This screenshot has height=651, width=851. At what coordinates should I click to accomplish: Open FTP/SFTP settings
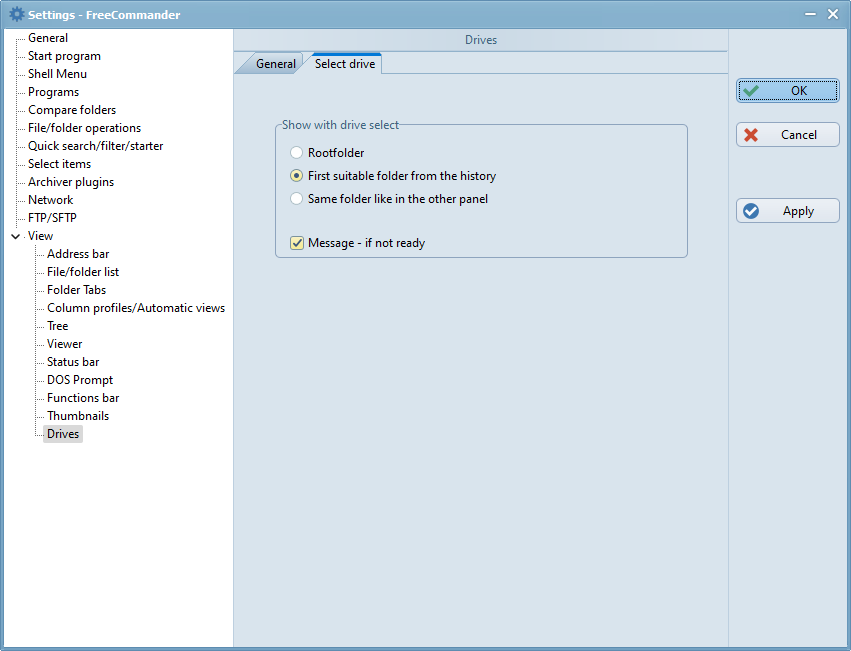[52, 218]
